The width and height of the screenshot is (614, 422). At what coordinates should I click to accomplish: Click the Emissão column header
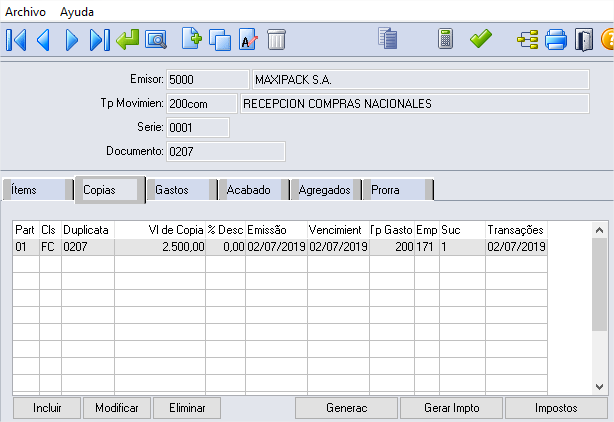point(276,230)
